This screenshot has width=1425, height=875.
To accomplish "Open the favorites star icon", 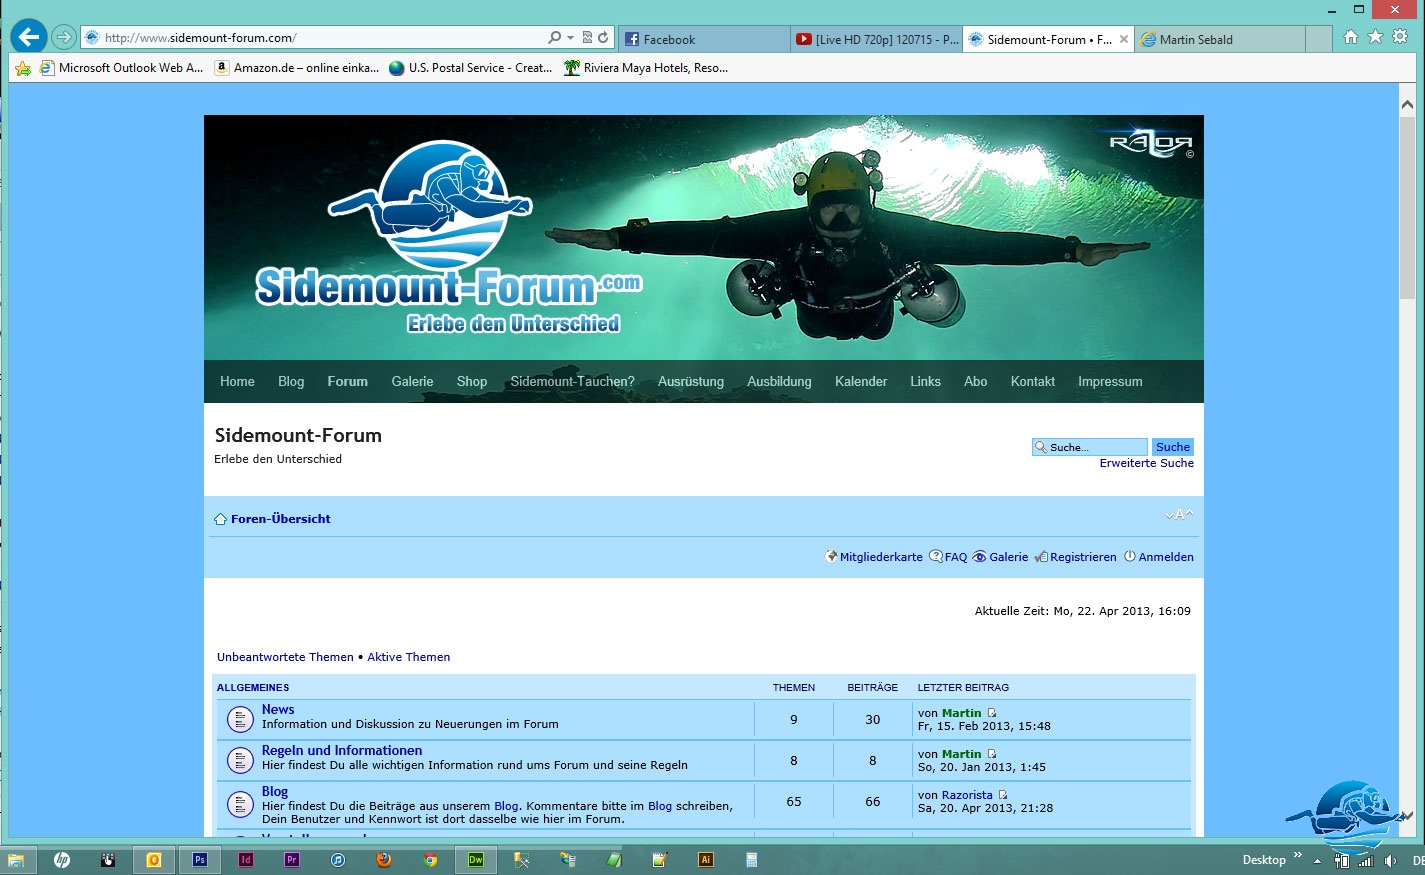I will click(x=1375, y=37).
